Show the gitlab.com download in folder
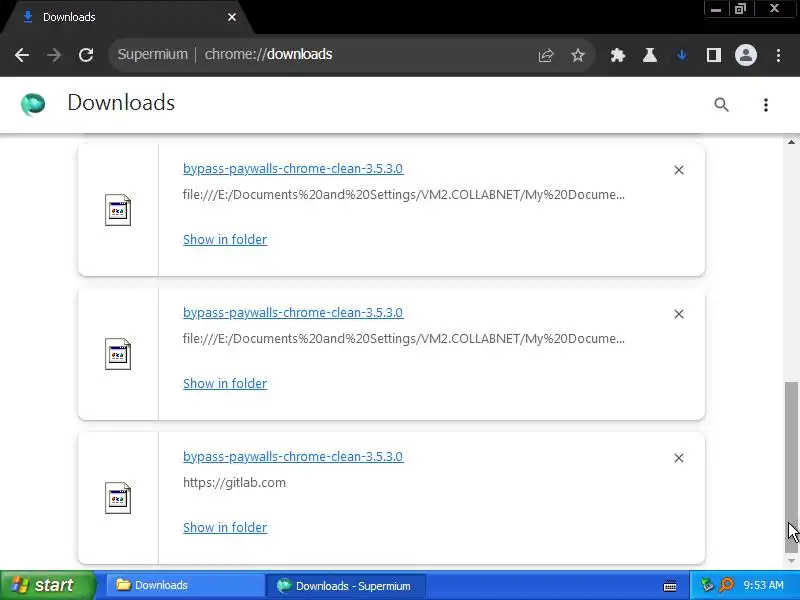The image size is (800, 600). tap(224, 527)
